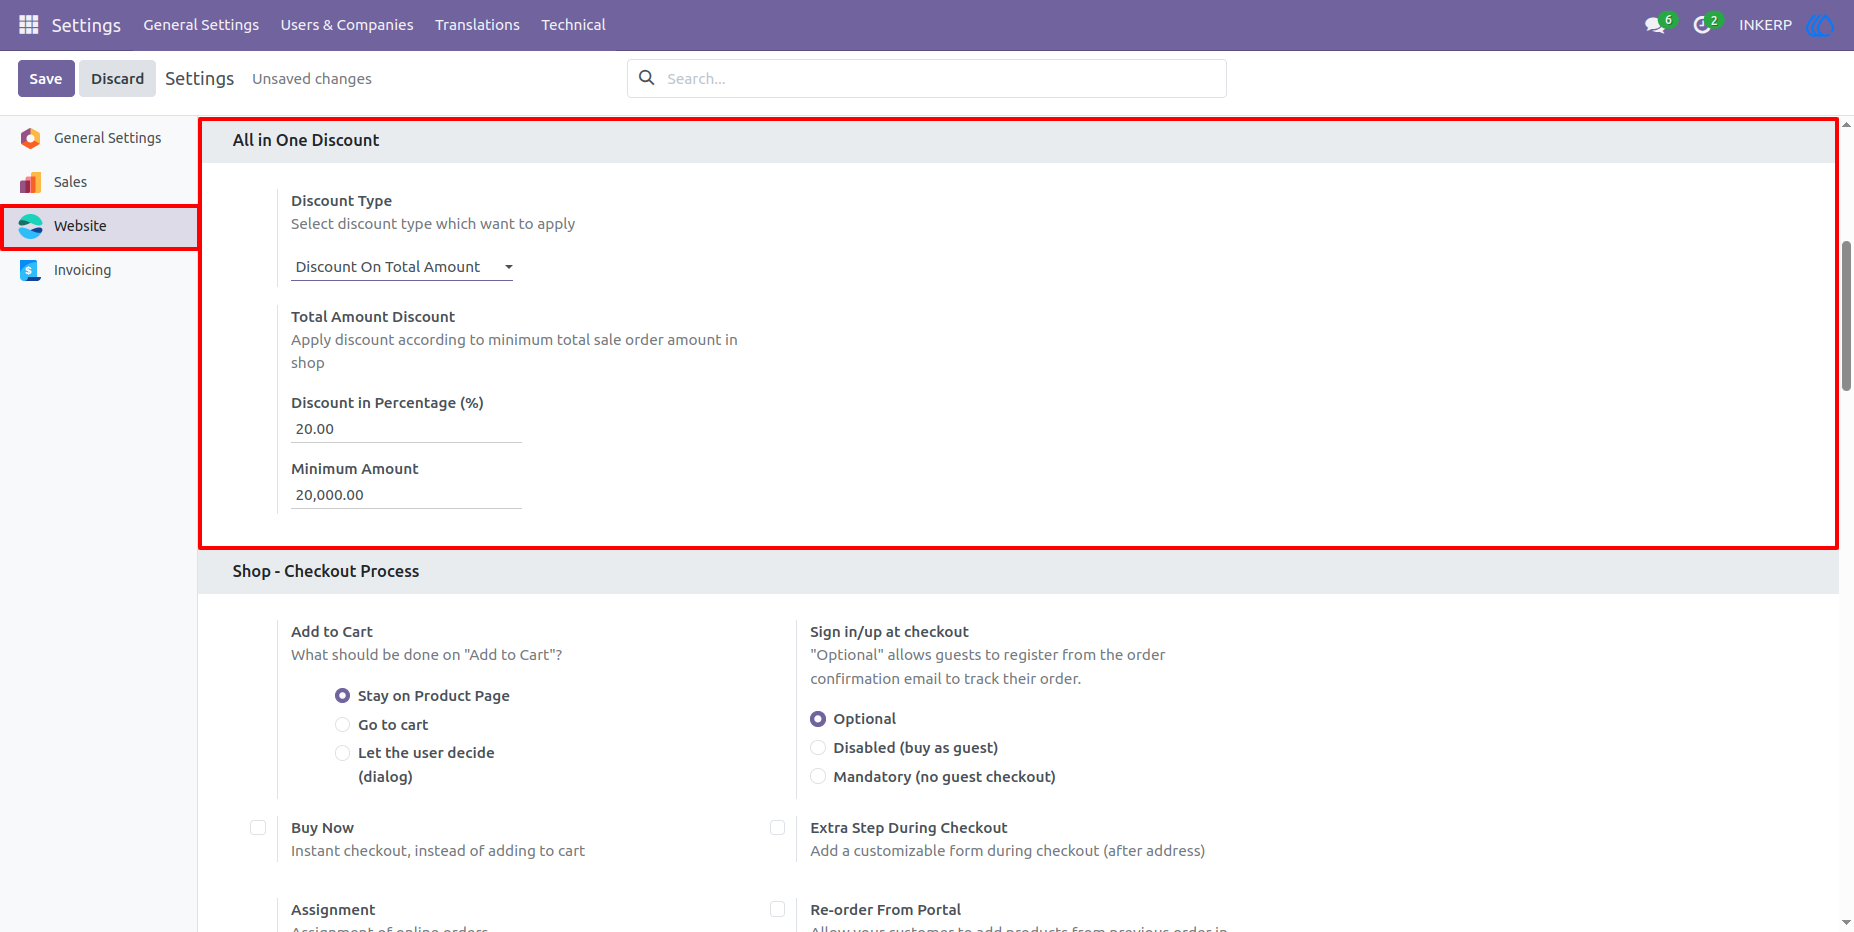This screenshot has width=1854, height=932.
Task: Click the INKERP user avatar icon
Action: point(1820,25)
